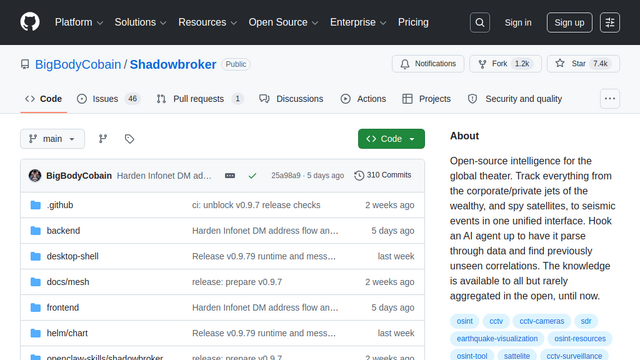Expand the Open Source menu

(283, 22)
